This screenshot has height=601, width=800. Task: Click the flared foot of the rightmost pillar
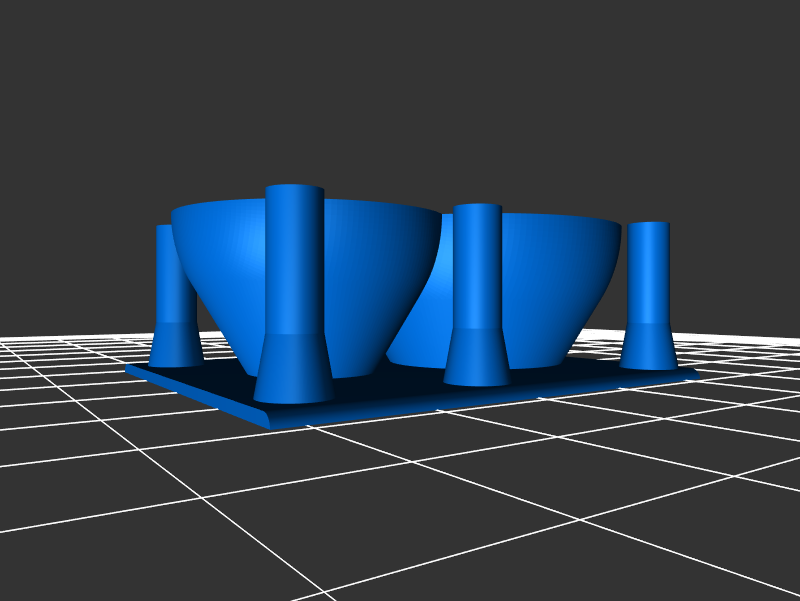pos(648,346)
